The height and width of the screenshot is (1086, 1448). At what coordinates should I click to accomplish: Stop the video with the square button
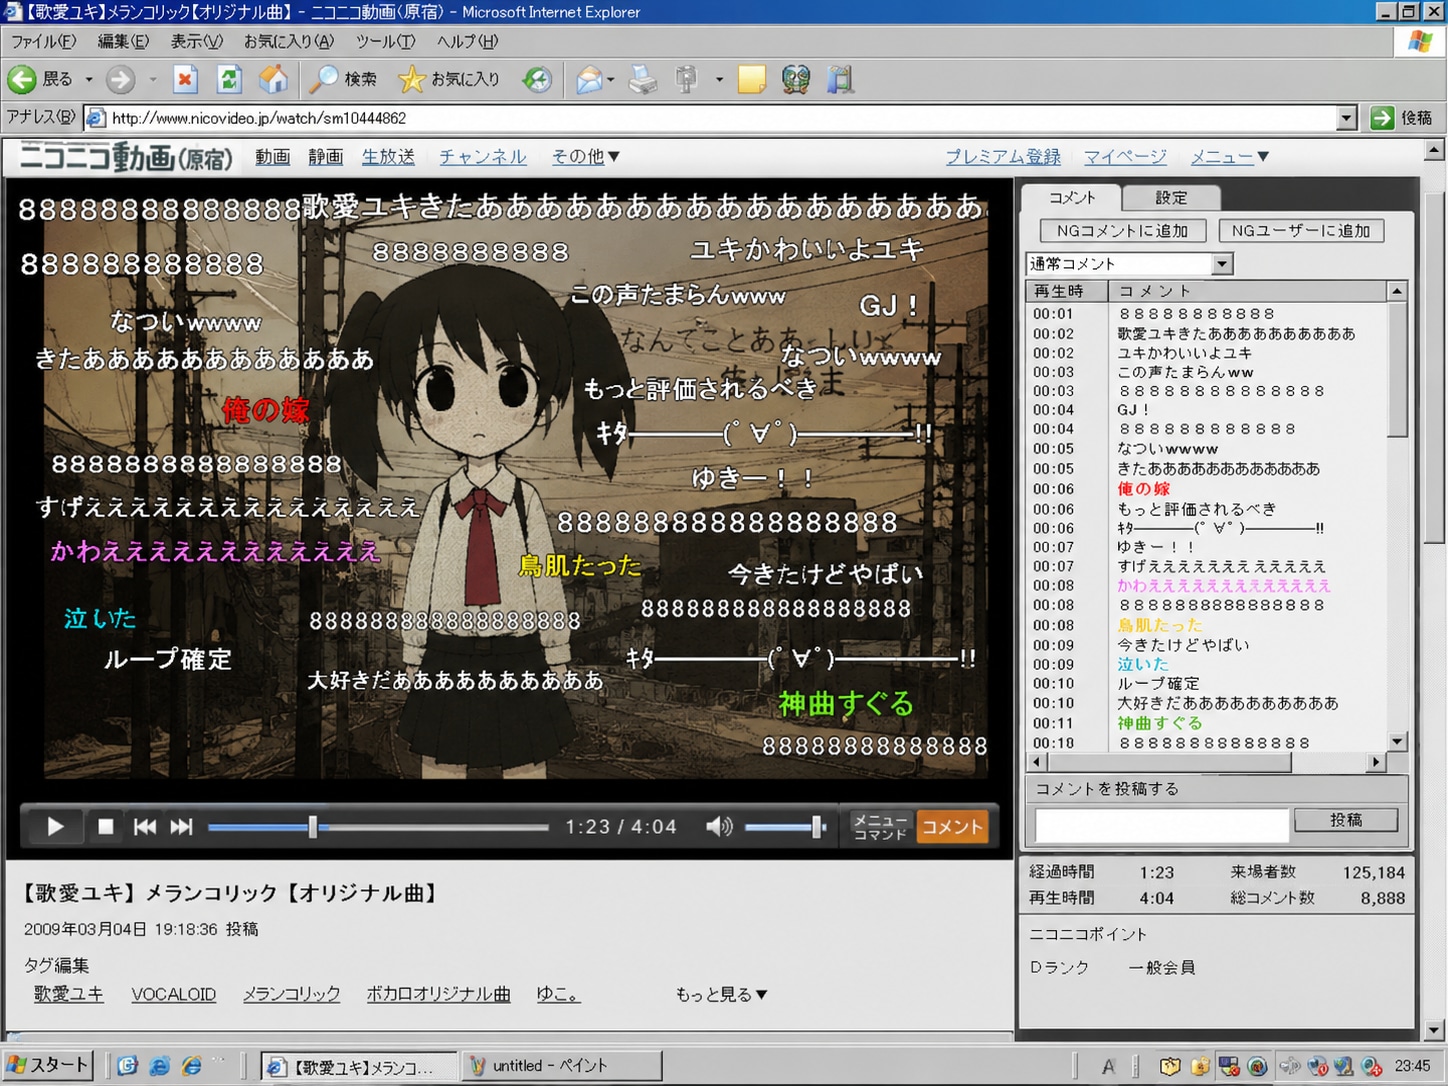[105, 827]
